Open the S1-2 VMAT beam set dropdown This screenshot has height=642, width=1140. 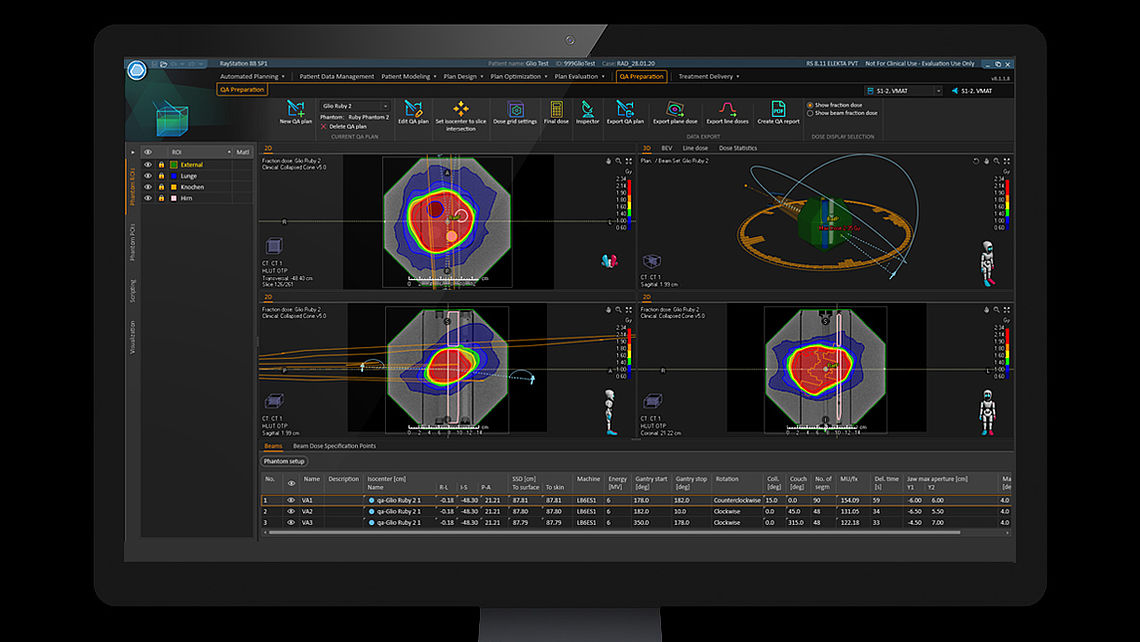pos(938,90)
